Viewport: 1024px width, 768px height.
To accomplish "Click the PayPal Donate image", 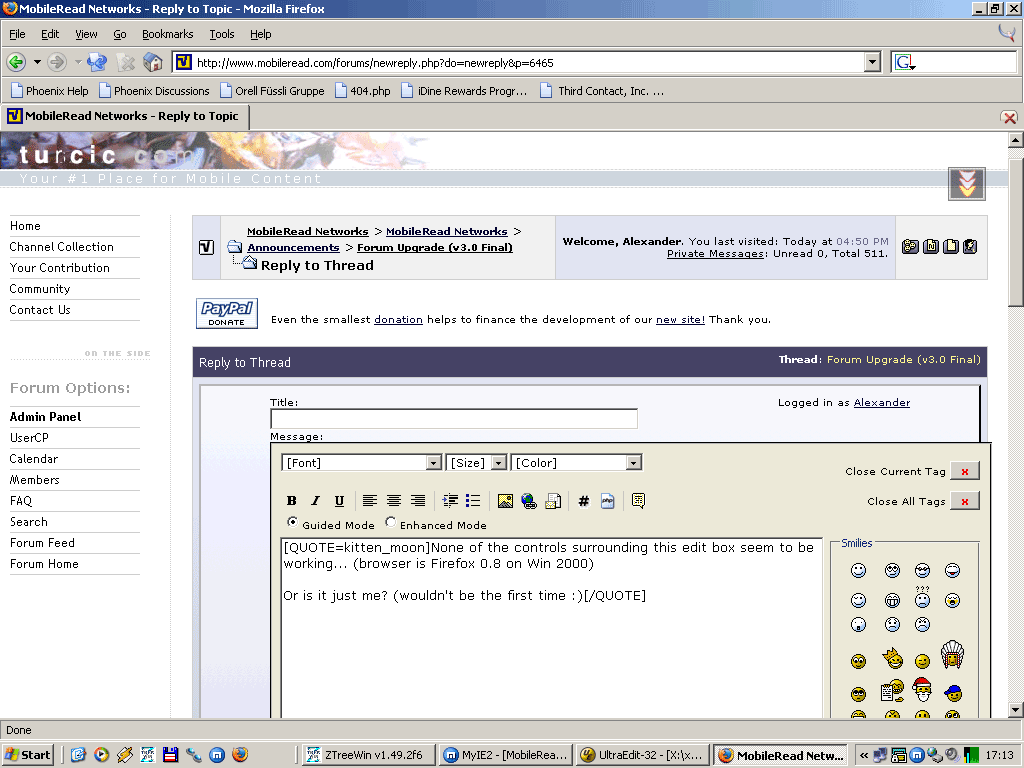I will (x=227, y=313).
